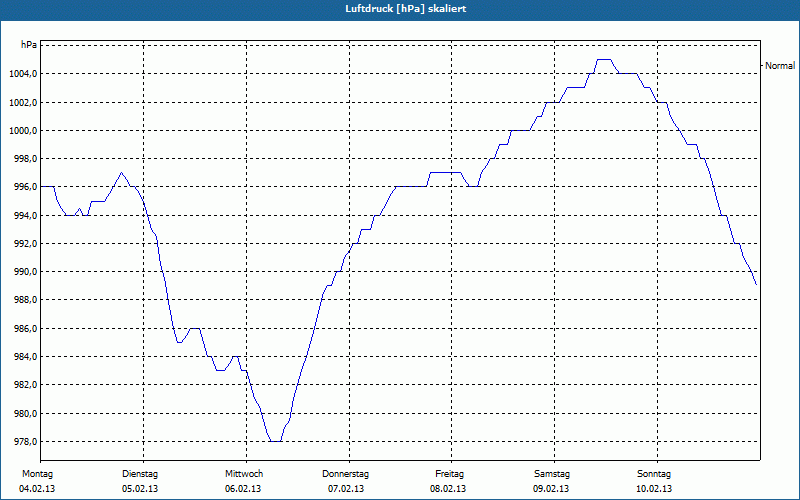Click the date '07.02.13'
800x500 pixels.
(x=346, y=489)
